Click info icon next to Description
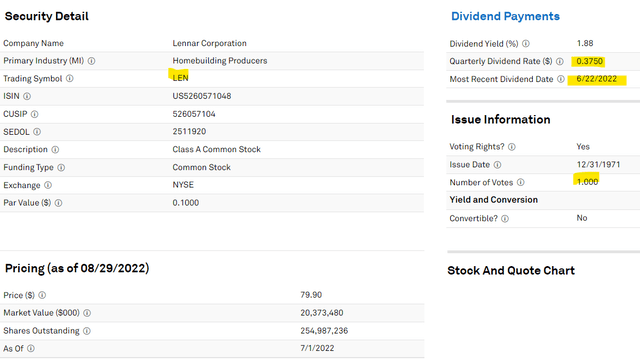 [55, 150]
